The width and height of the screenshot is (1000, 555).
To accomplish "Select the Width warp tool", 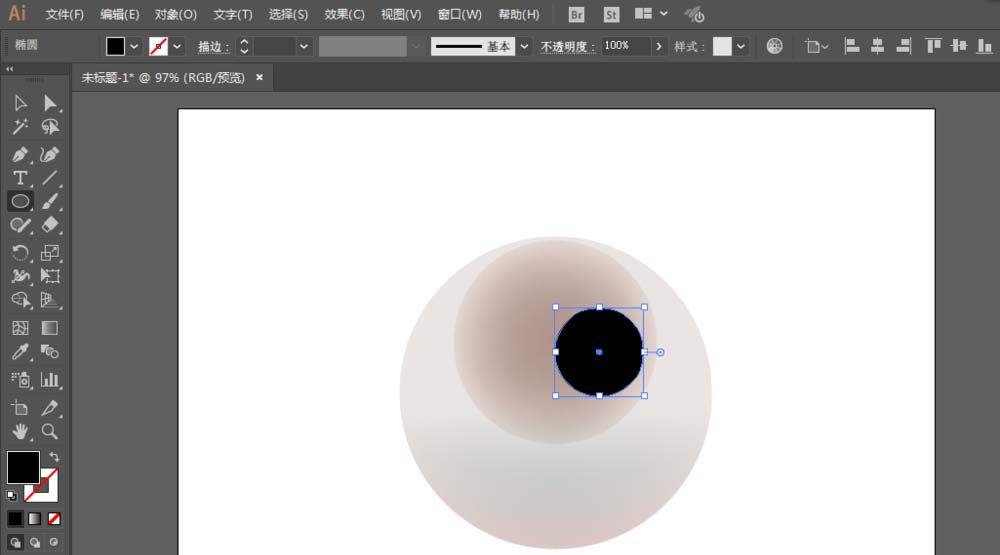I will (x=20, y=276).
